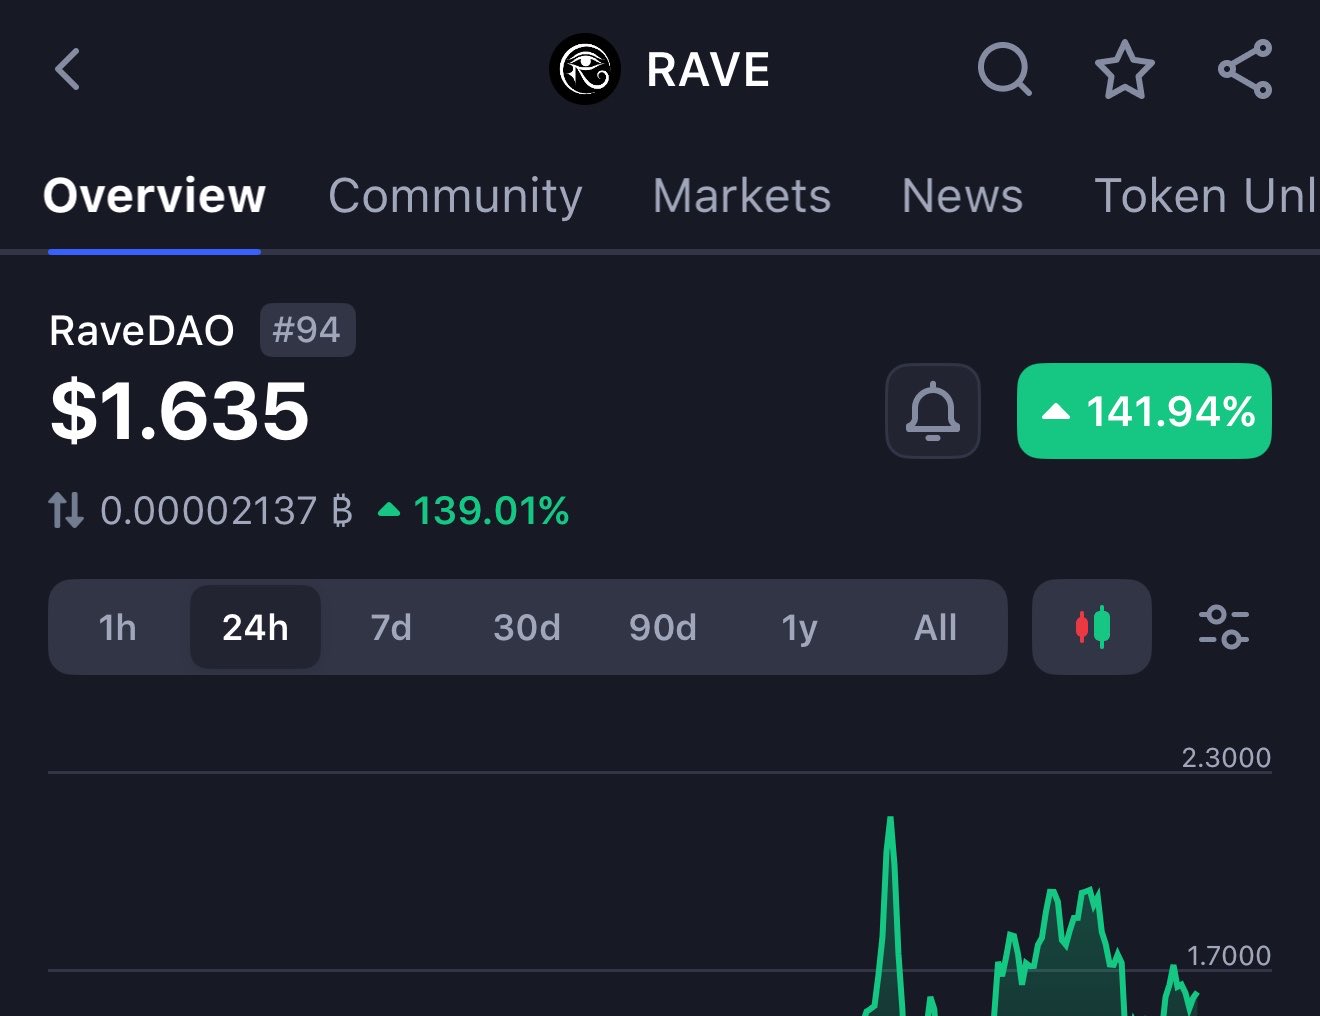1320x1016 pixels.
Task: Choose the 30d chart range
Action: 527,627
